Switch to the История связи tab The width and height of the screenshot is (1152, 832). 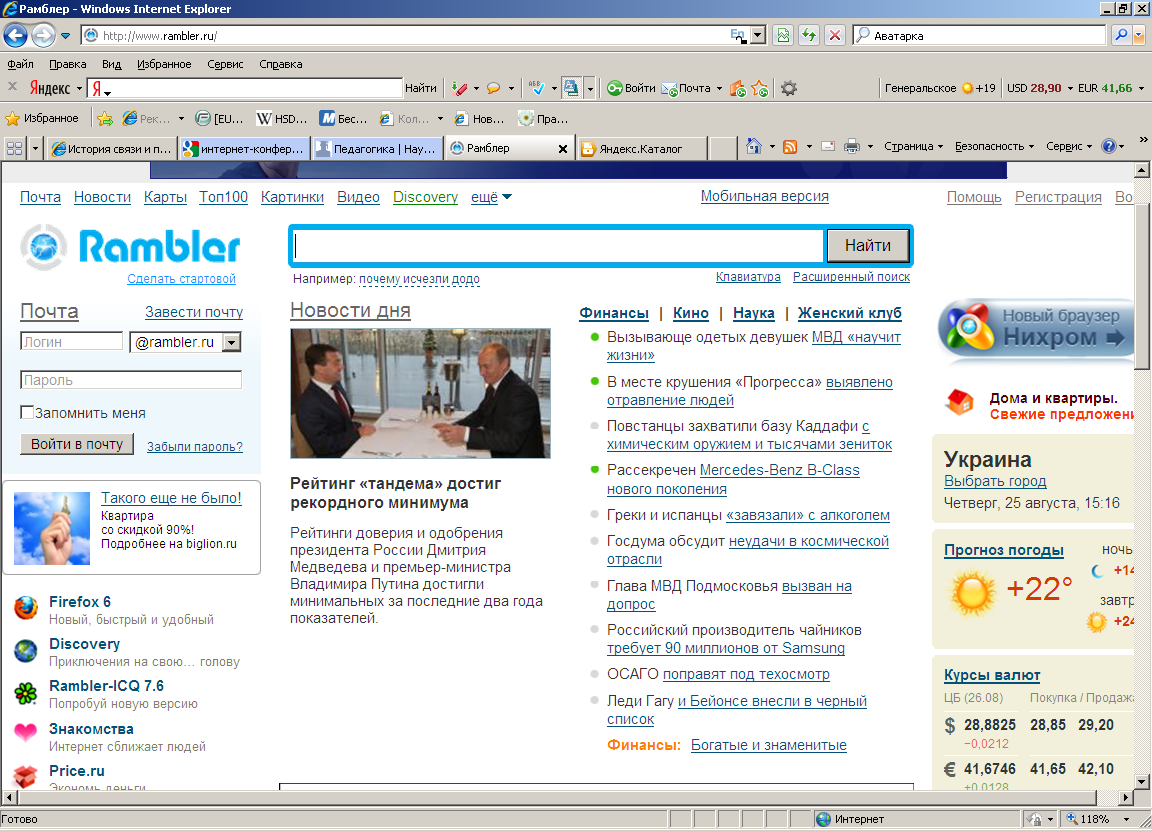click(111, 148)
